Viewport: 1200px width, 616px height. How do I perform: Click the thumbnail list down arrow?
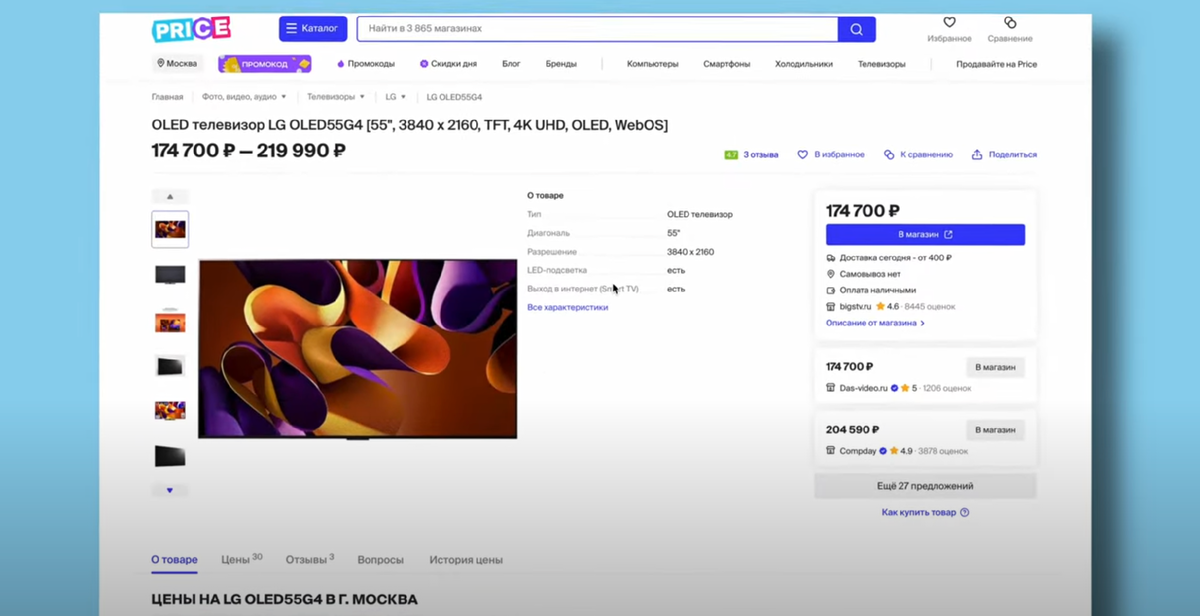[170, 490]
